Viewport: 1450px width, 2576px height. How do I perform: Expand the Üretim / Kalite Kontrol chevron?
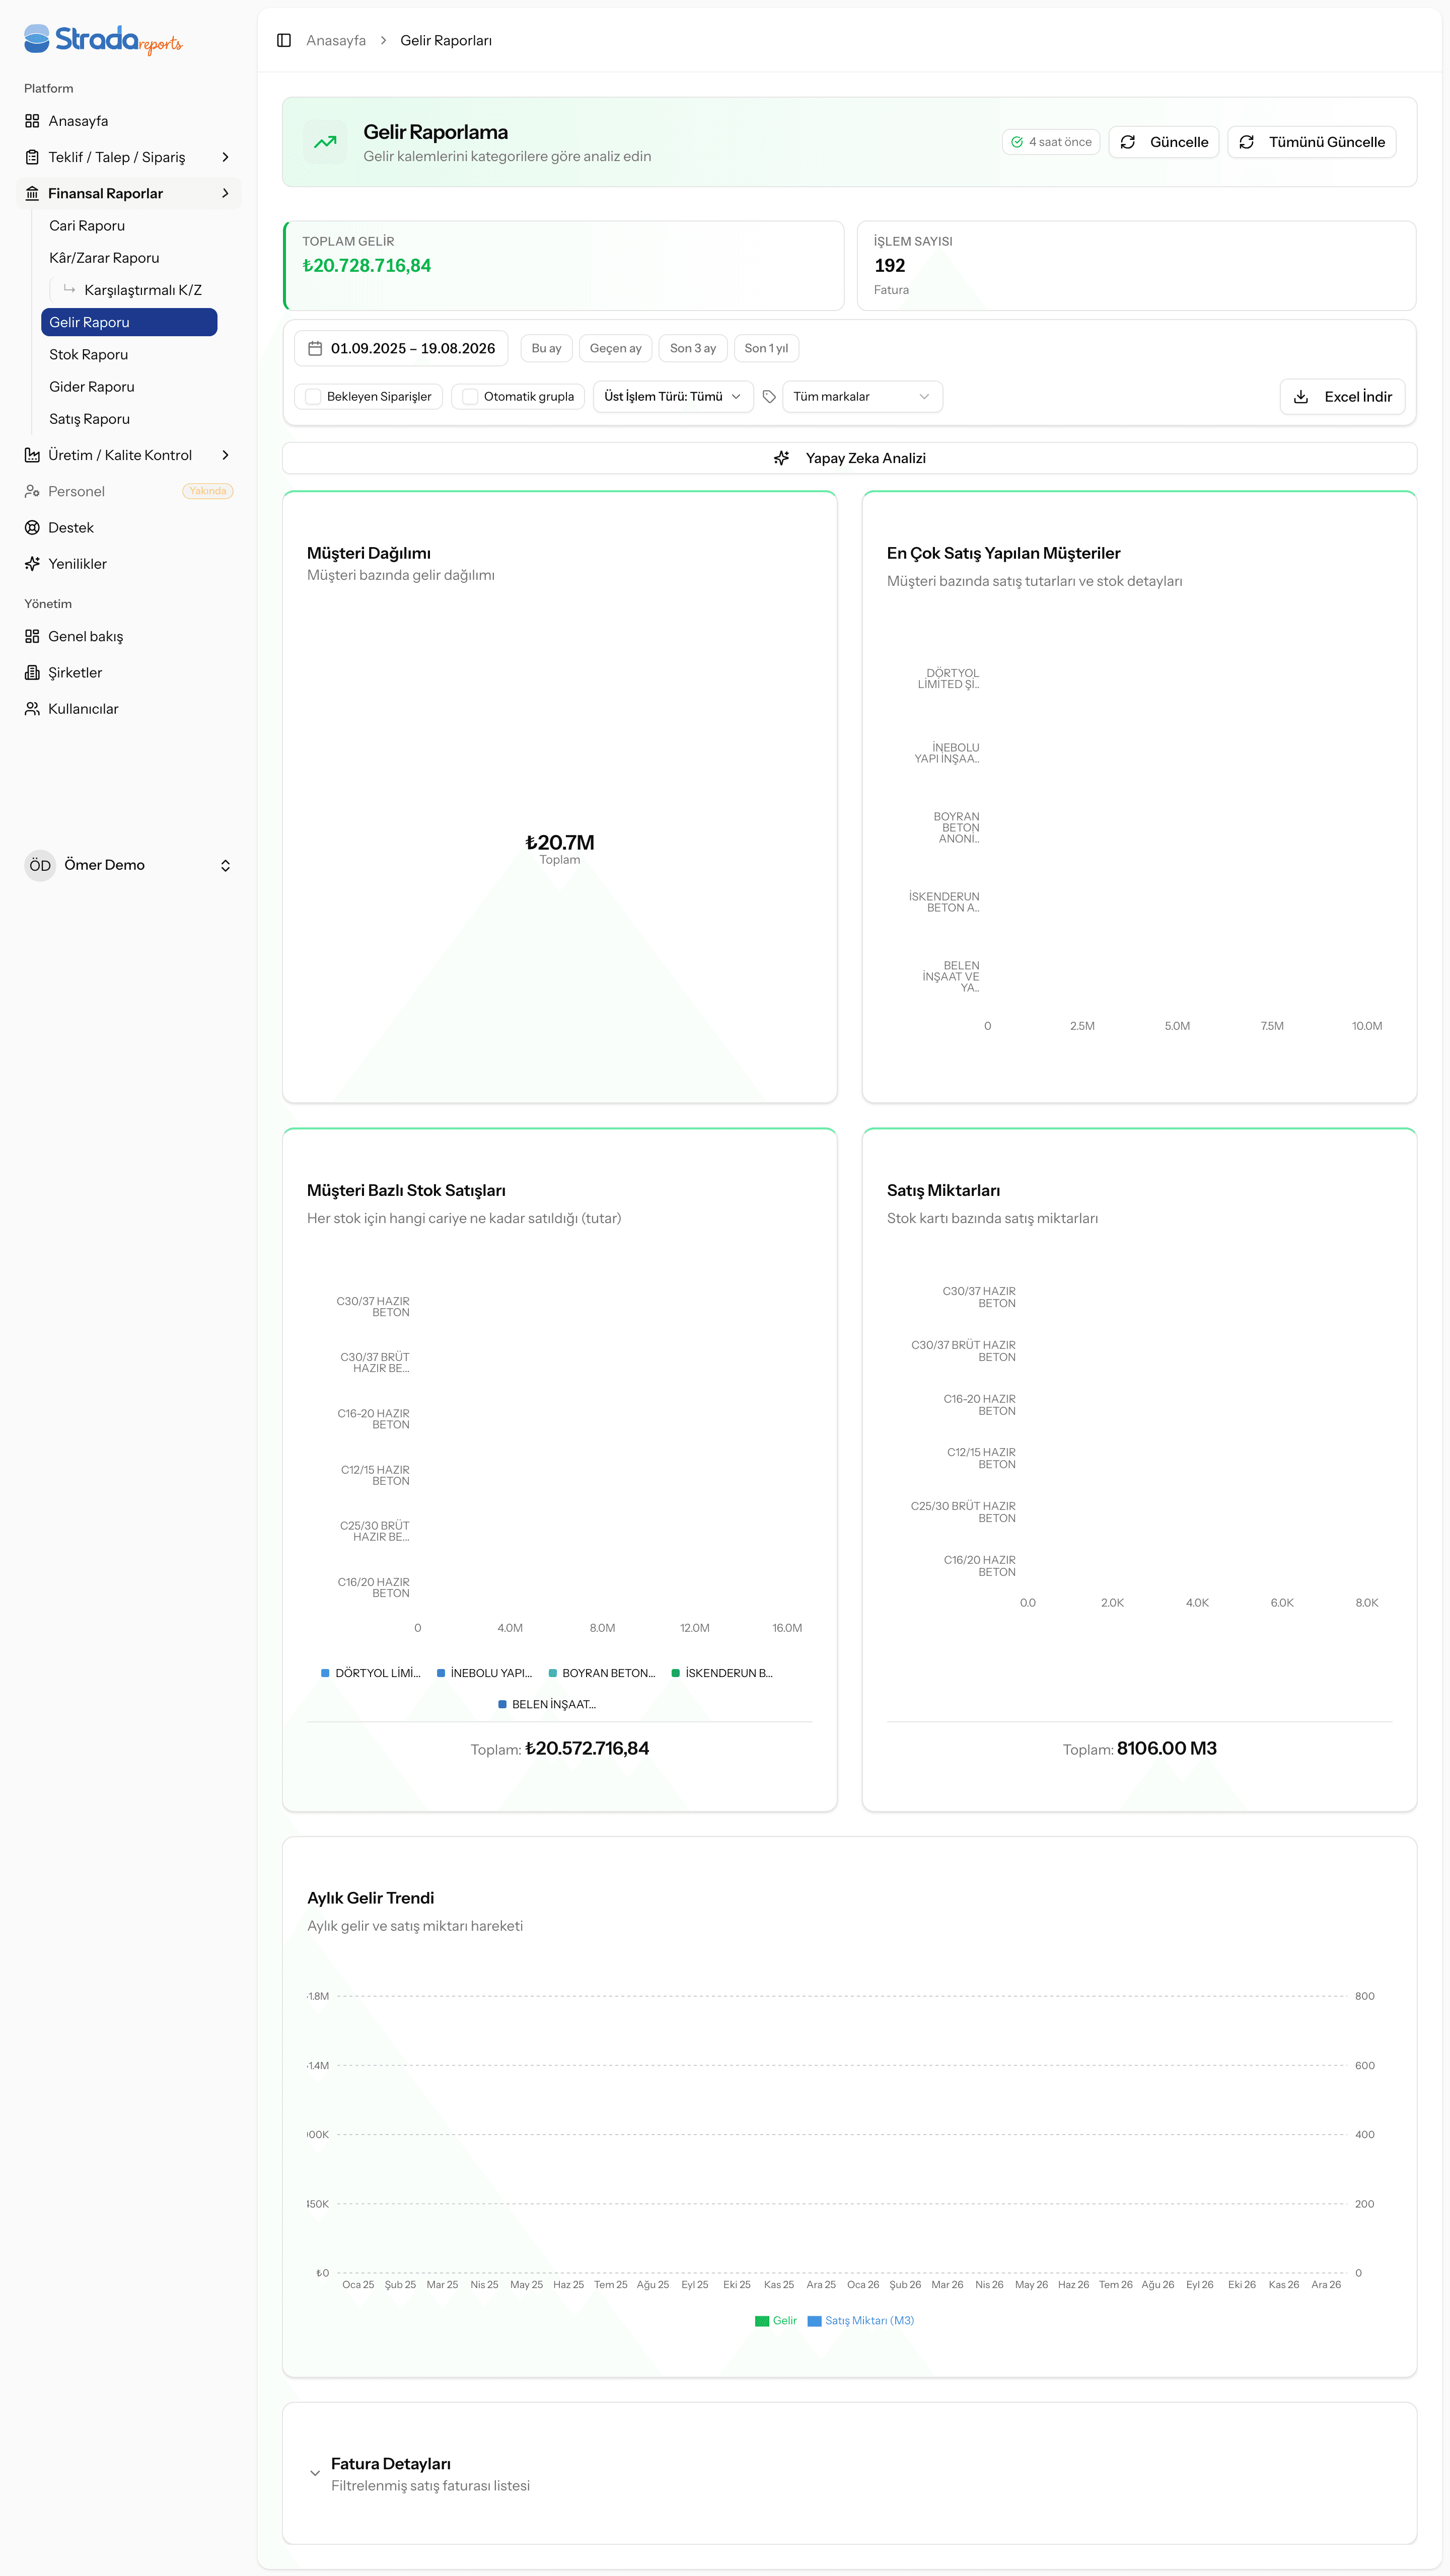[x=225, y=455]
